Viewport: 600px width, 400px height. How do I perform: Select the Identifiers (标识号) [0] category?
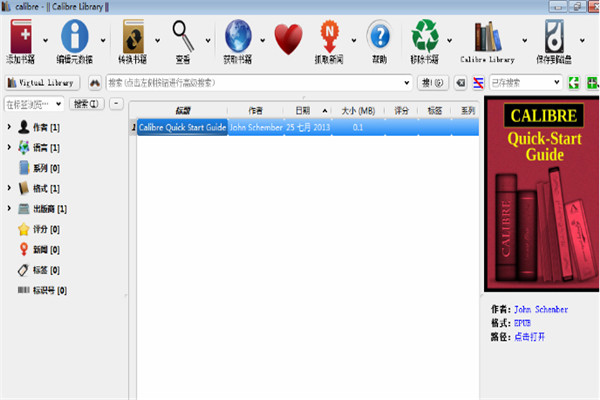click(42, 291)
